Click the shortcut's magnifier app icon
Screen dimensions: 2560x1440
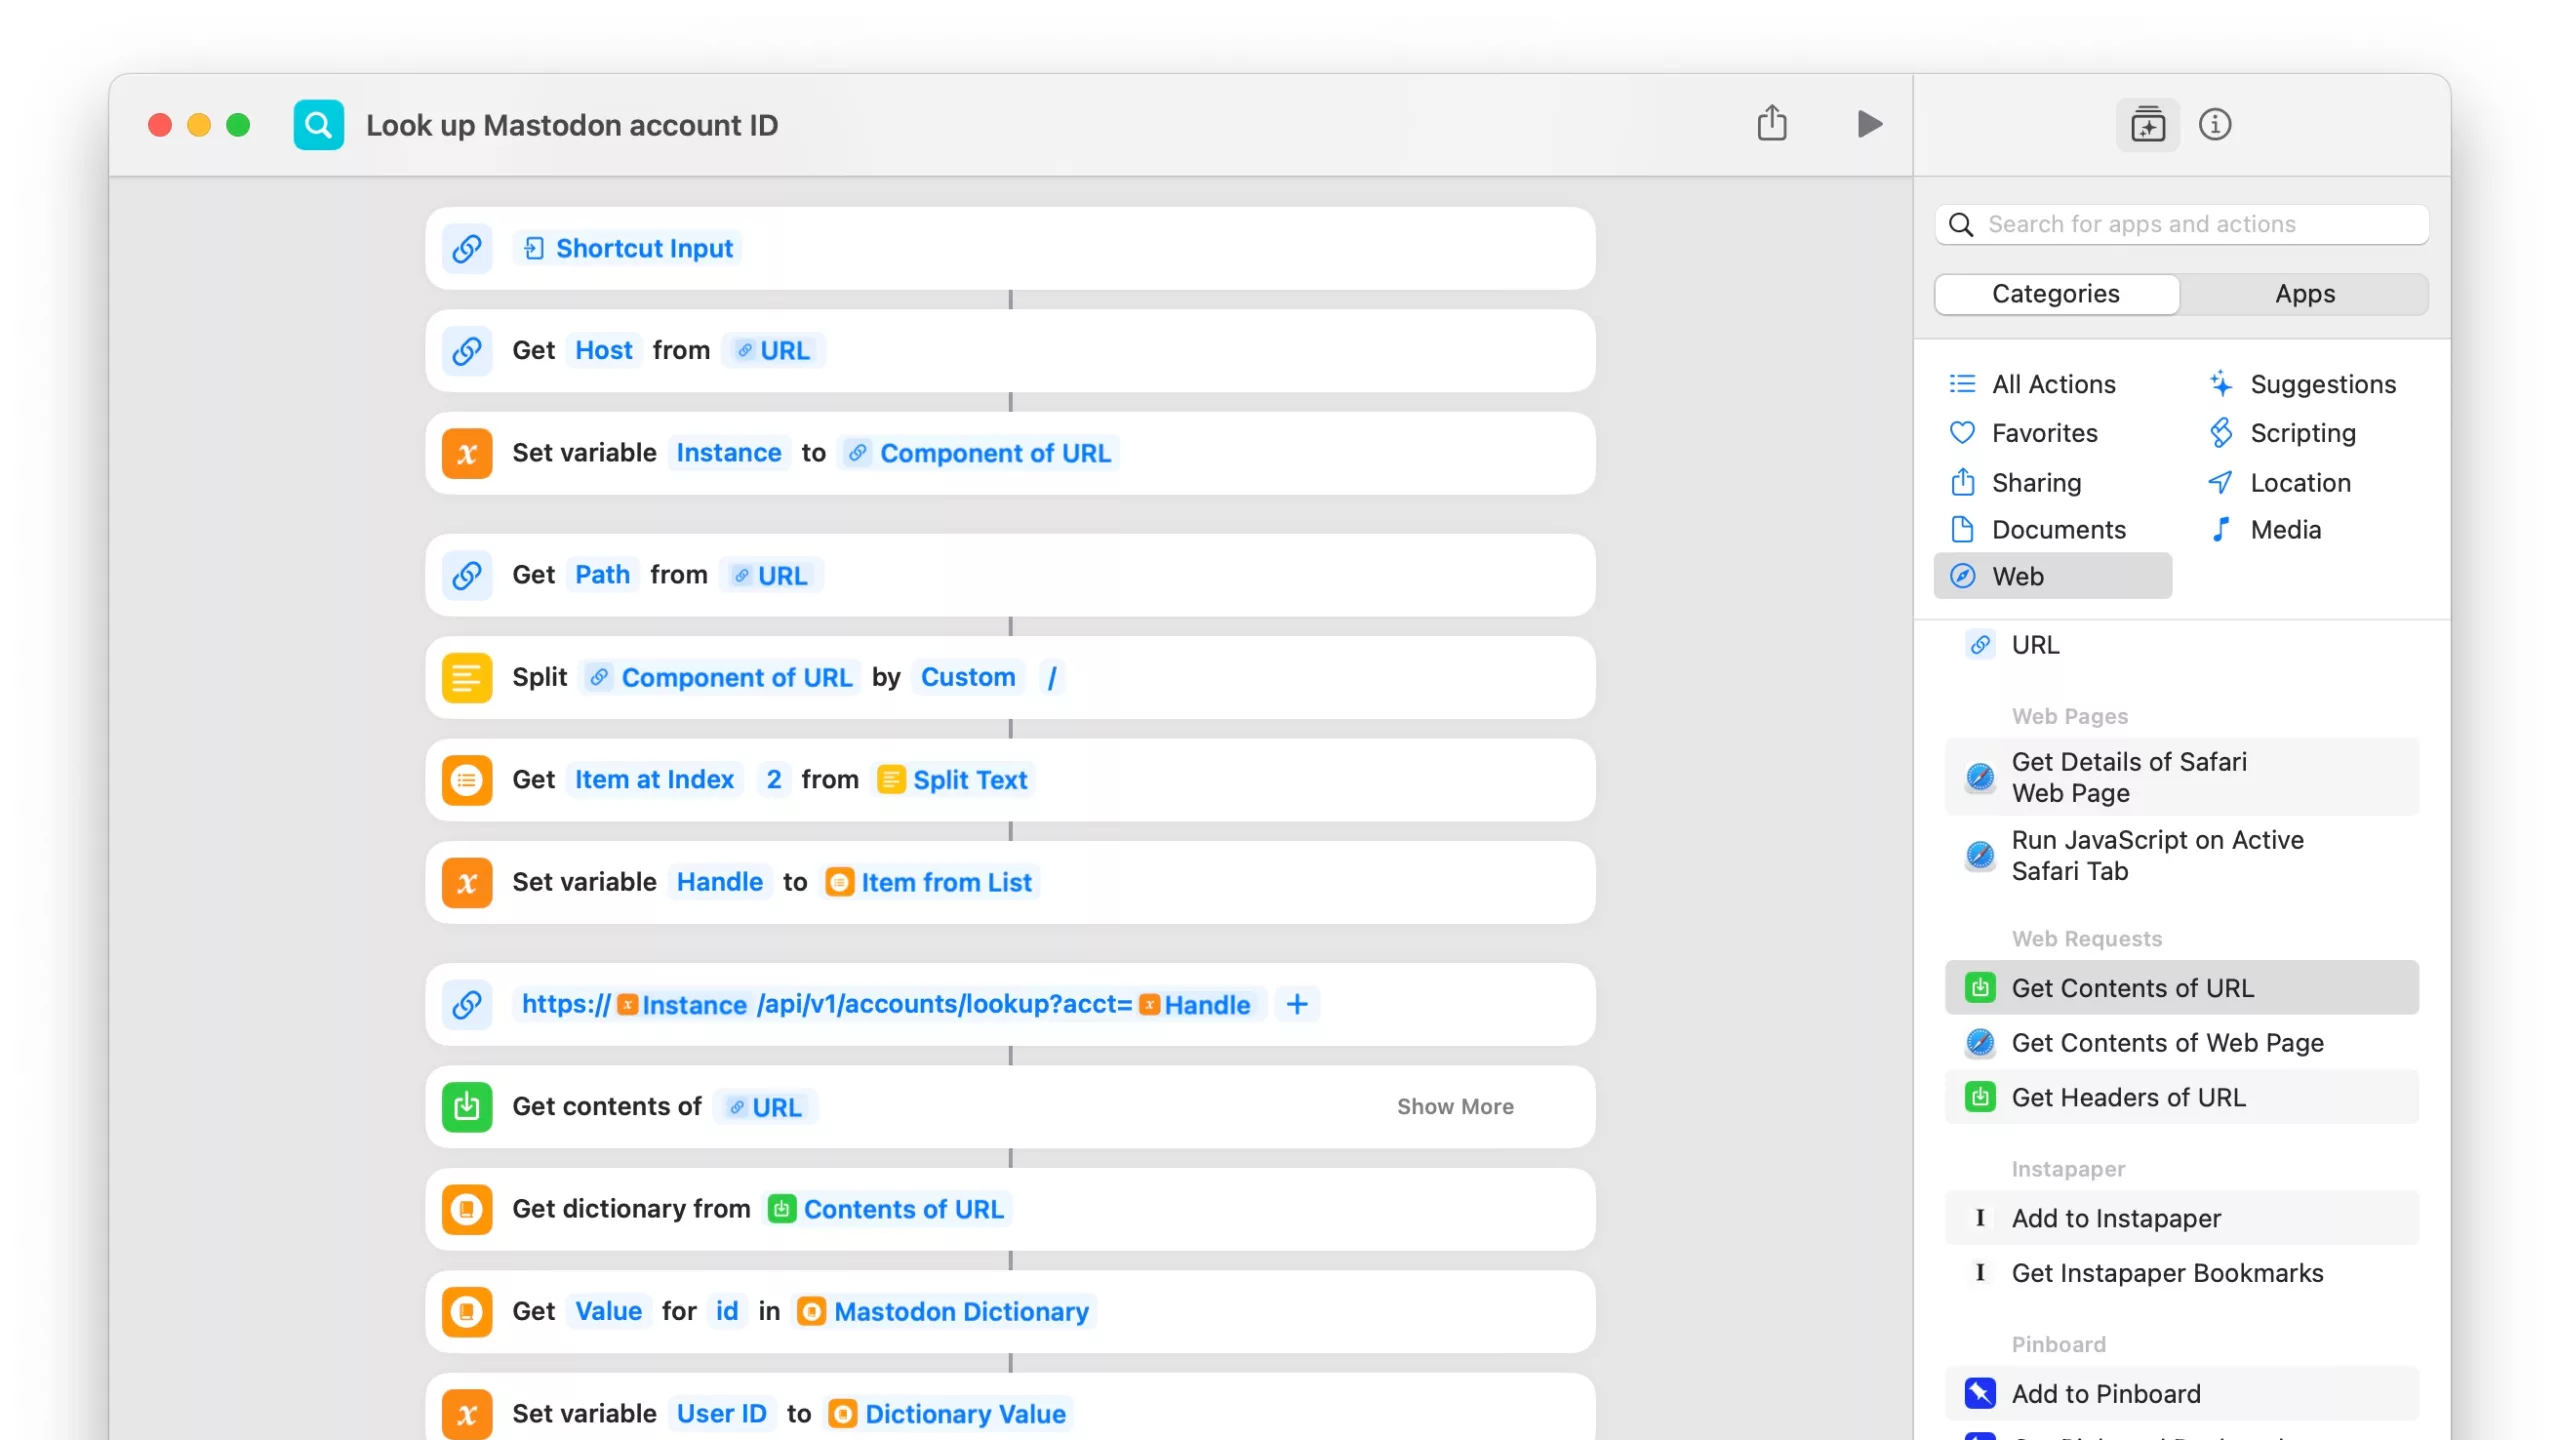pyautogui.click(x=318, y=125)
